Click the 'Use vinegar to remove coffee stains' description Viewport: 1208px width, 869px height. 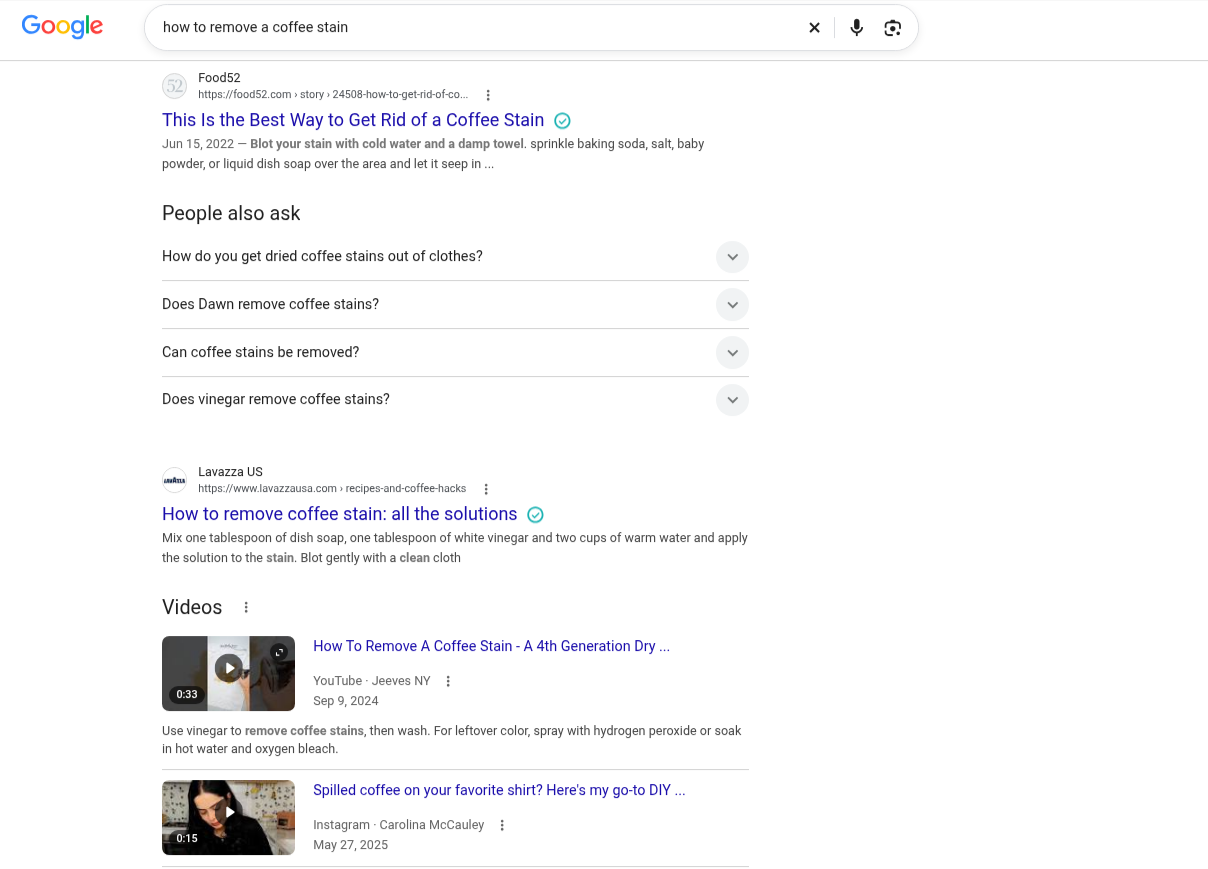(x=452, y=740)
